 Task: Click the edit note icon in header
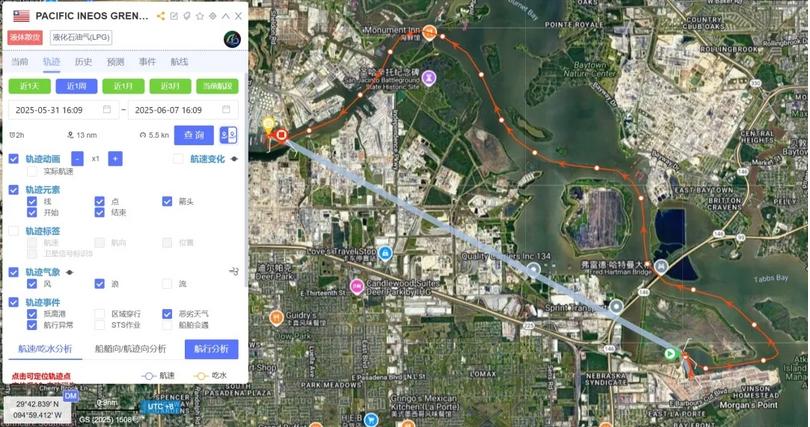point(174,16)
